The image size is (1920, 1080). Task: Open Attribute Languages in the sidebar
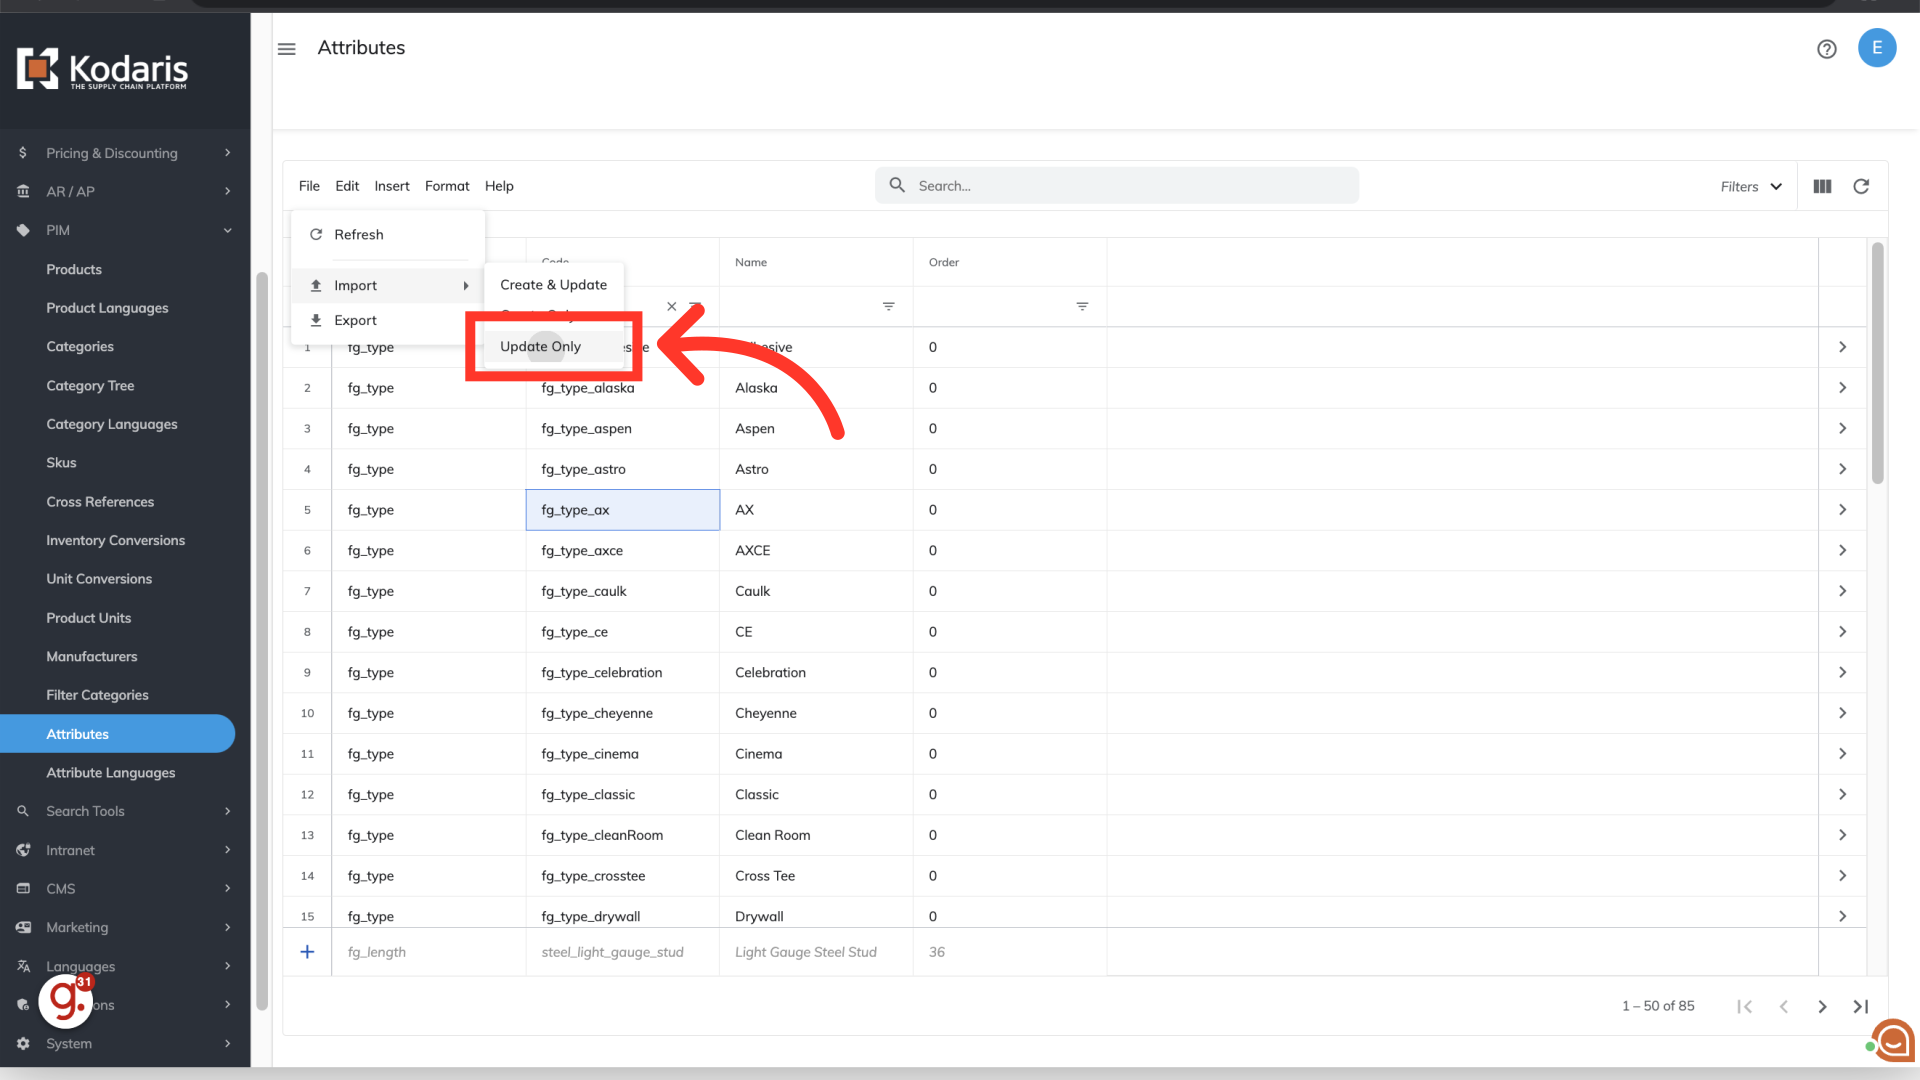(x=110, y=772)
